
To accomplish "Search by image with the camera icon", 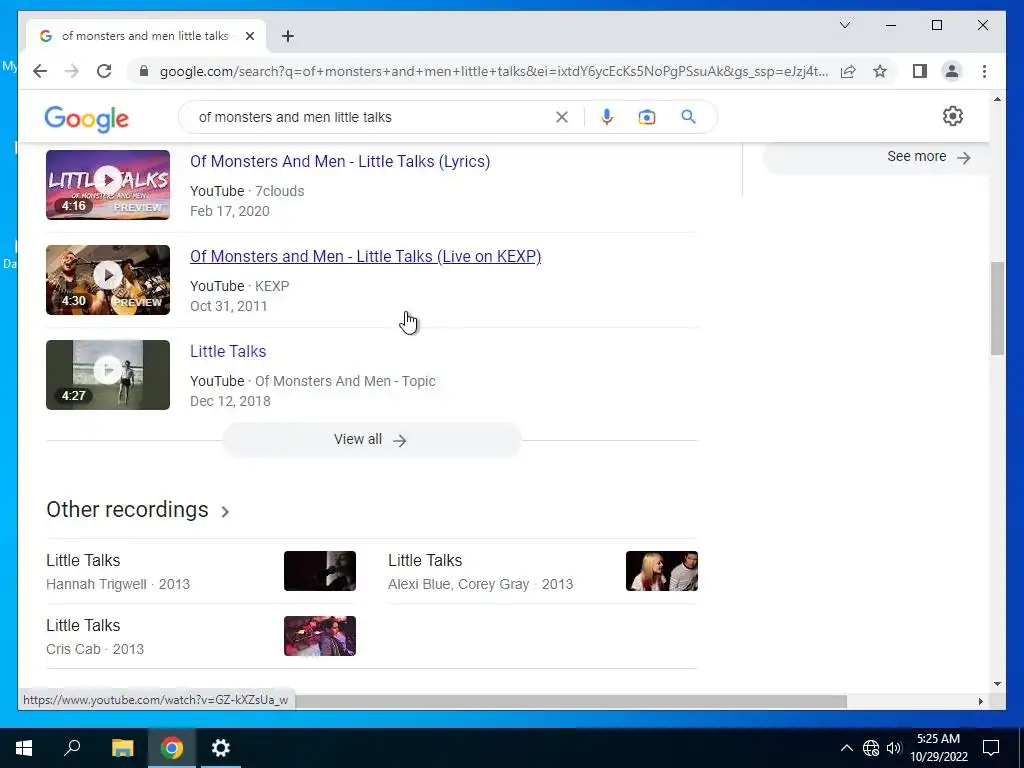I will [647, 117].
